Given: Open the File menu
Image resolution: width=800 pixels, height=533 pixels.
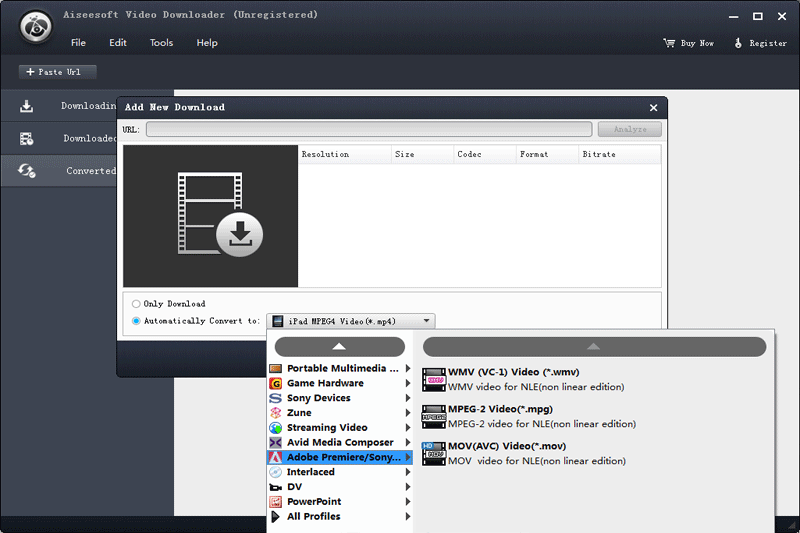Looking at the screenshot, I should tap(78, 43).
